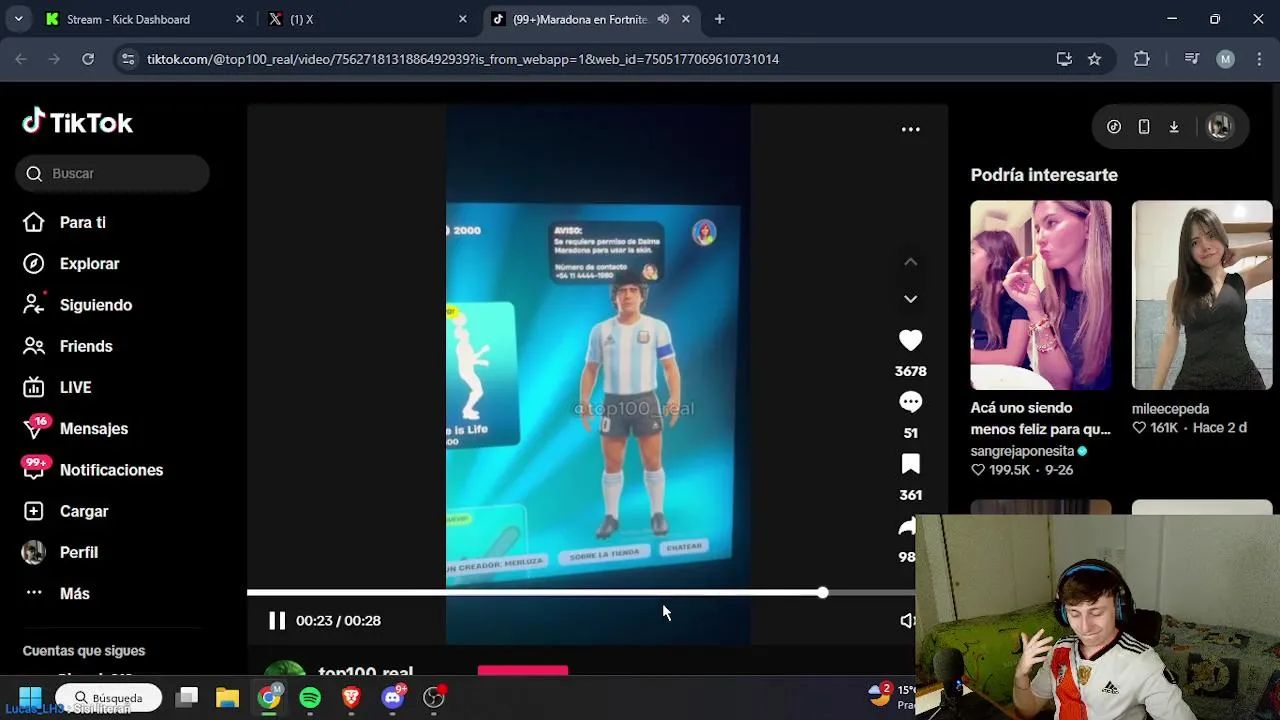1280x720 pixels.
Task: Open browser extensions puzzle icon
Action: pyautogui.click(x=1142, y=59)
